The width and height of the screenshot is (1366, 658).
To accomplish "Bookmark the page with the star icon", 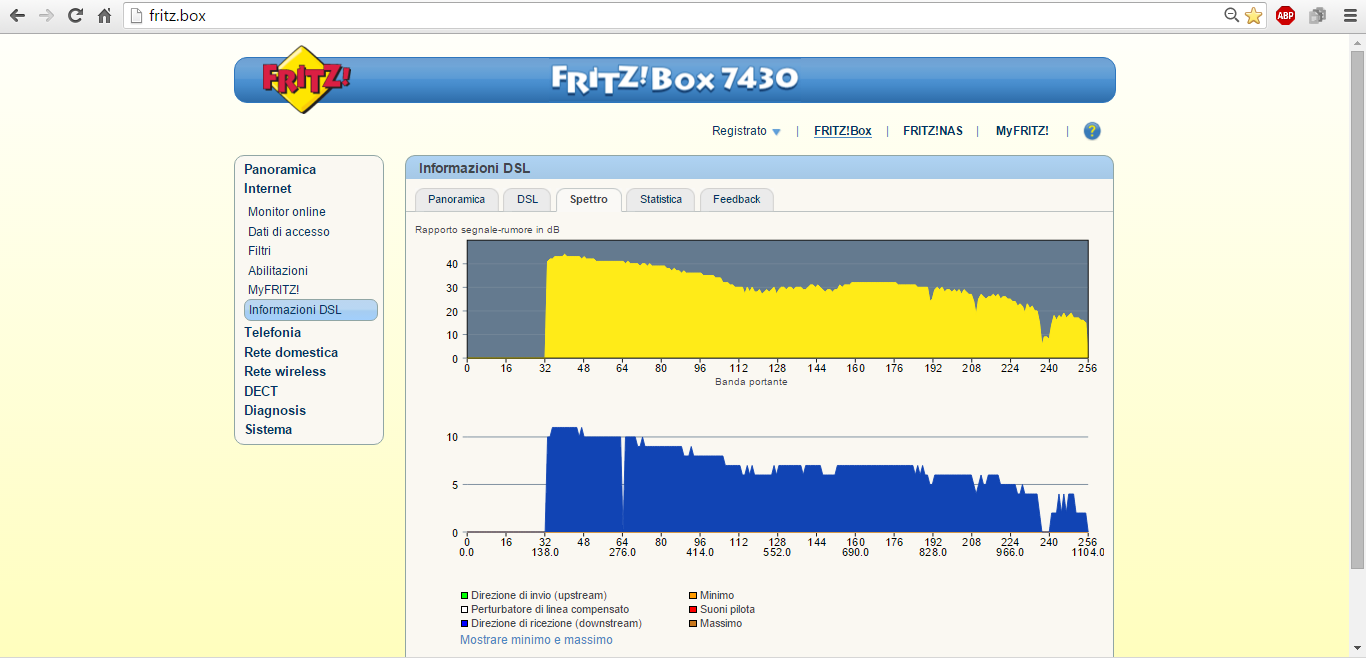I will (1253, 16).
